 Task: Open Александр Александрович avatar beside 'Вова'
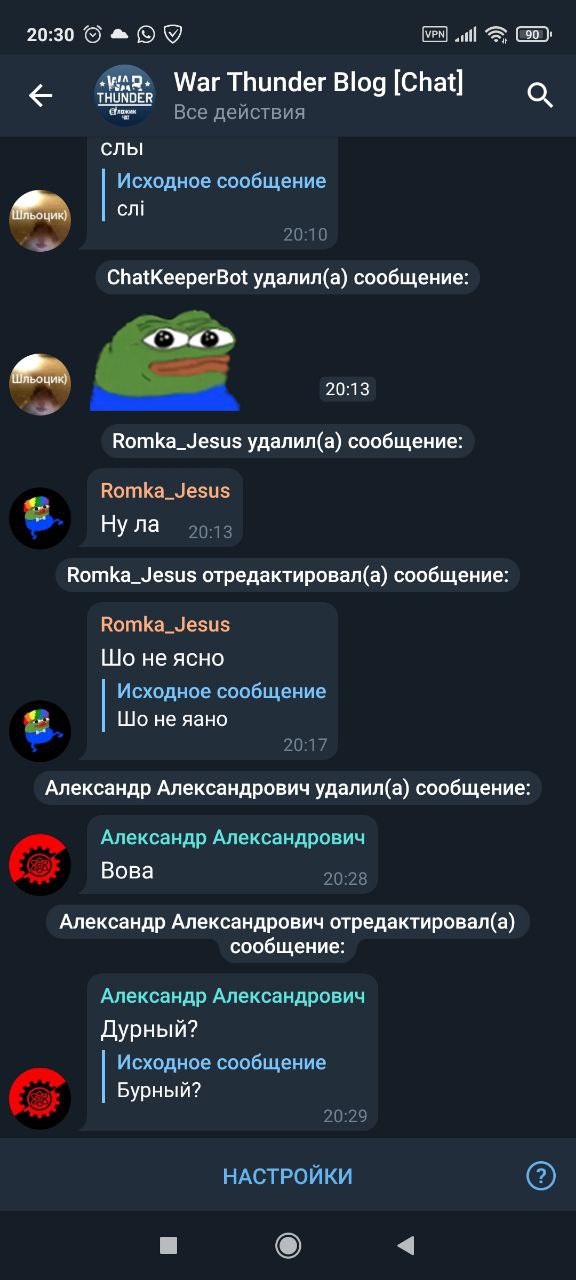click(x=40, y=865)
